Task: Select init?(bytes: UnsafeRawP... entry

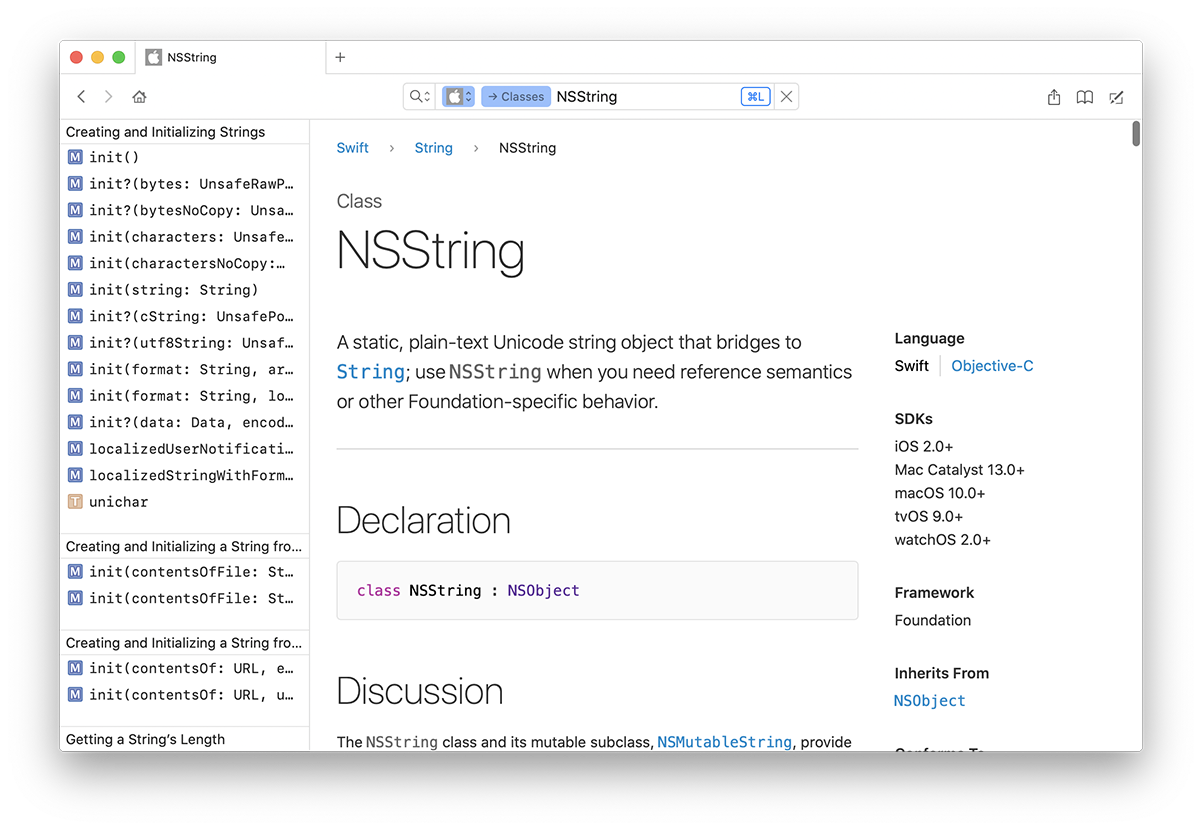Action: coord(185,184)
